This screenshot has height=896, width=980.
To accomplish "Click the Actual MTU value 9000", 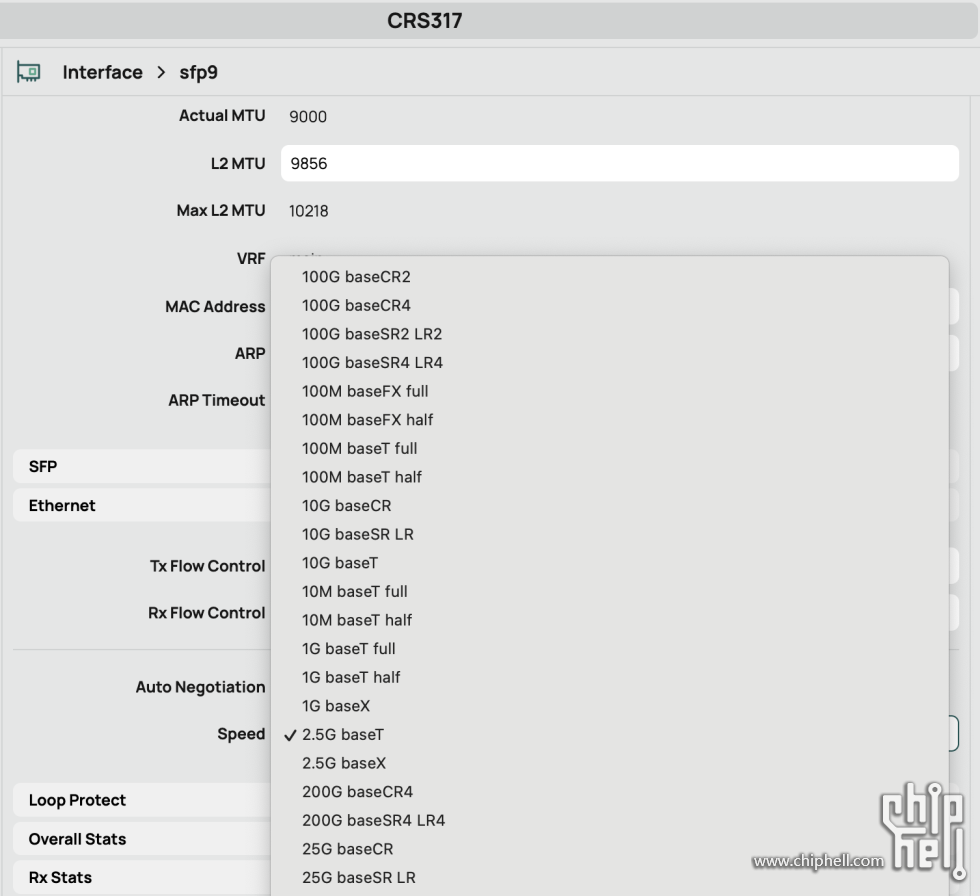I will [x=308, y=117].
